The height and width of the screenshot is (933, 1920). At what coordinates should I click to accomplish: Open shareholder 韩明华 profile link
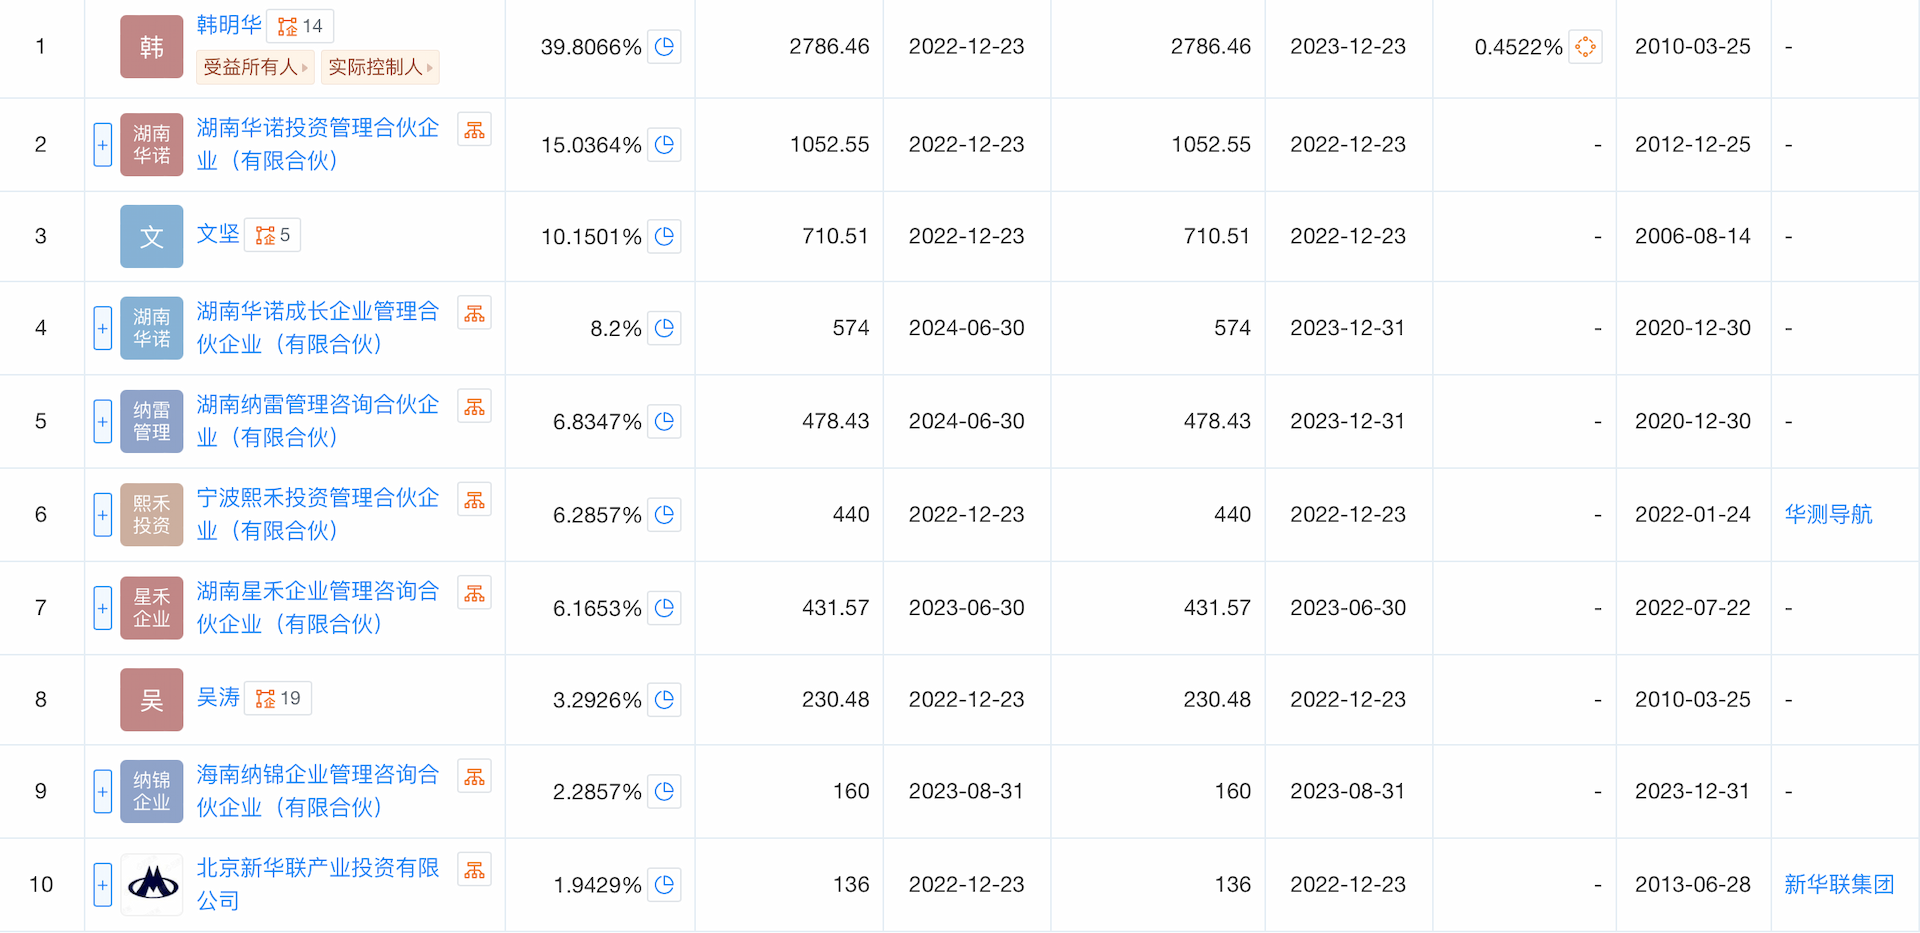tap(229, 25)
